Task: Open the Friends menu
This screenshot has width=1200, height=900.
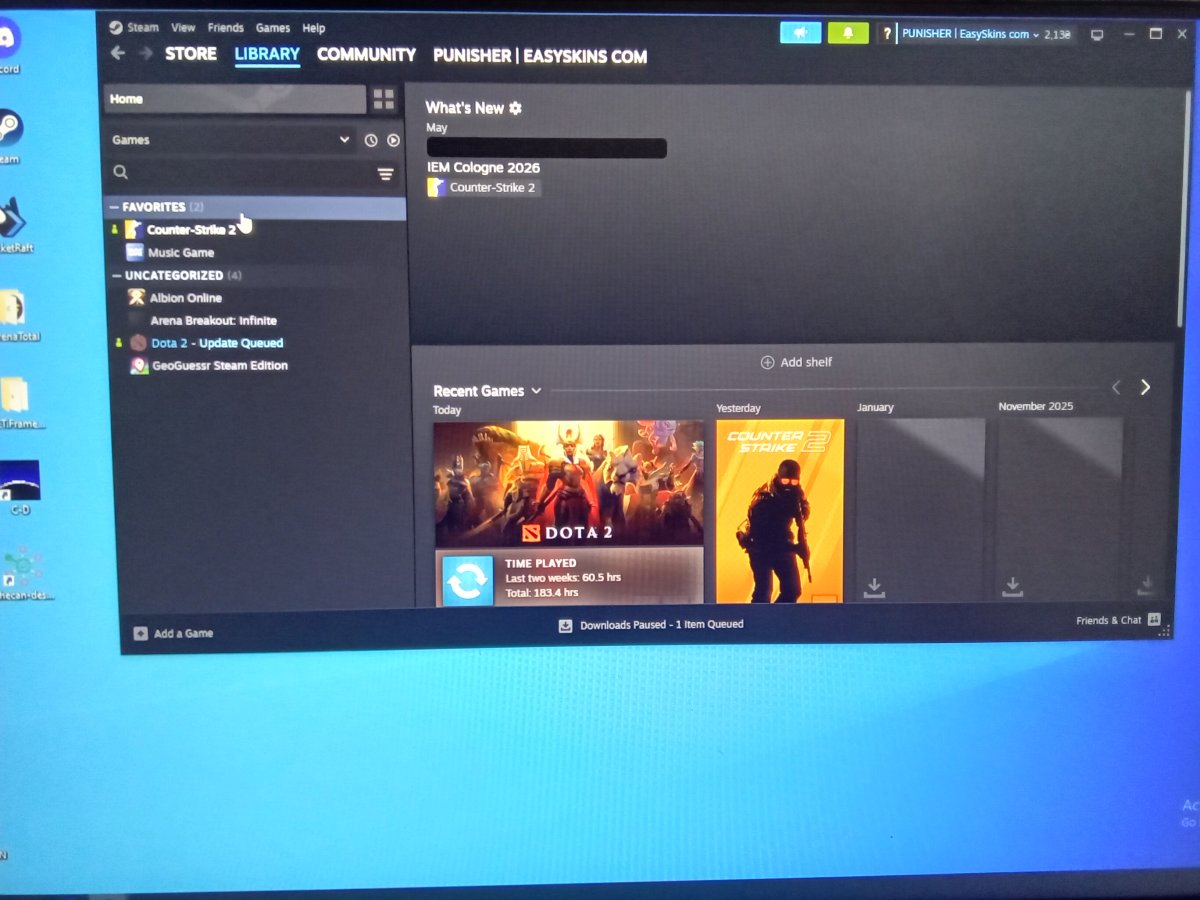Action: (x=226, y=28)
